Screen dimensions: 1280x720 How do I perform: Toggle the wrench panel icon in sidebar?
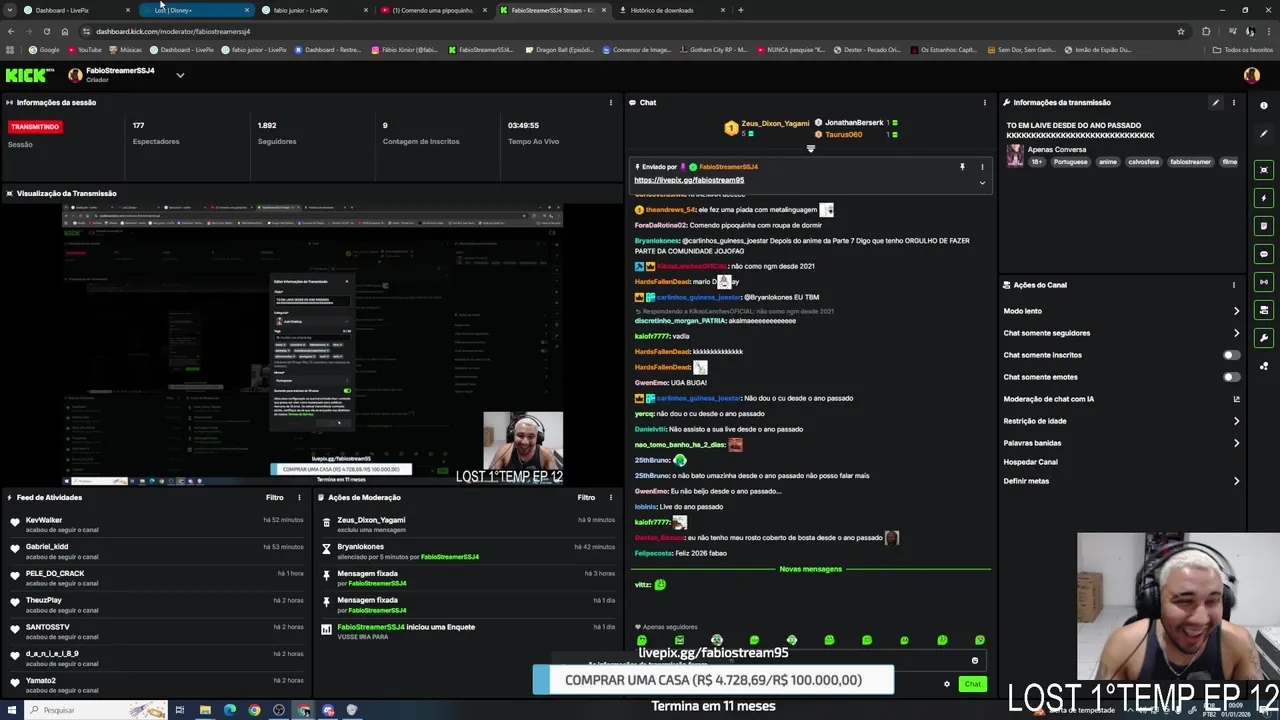1264,338
